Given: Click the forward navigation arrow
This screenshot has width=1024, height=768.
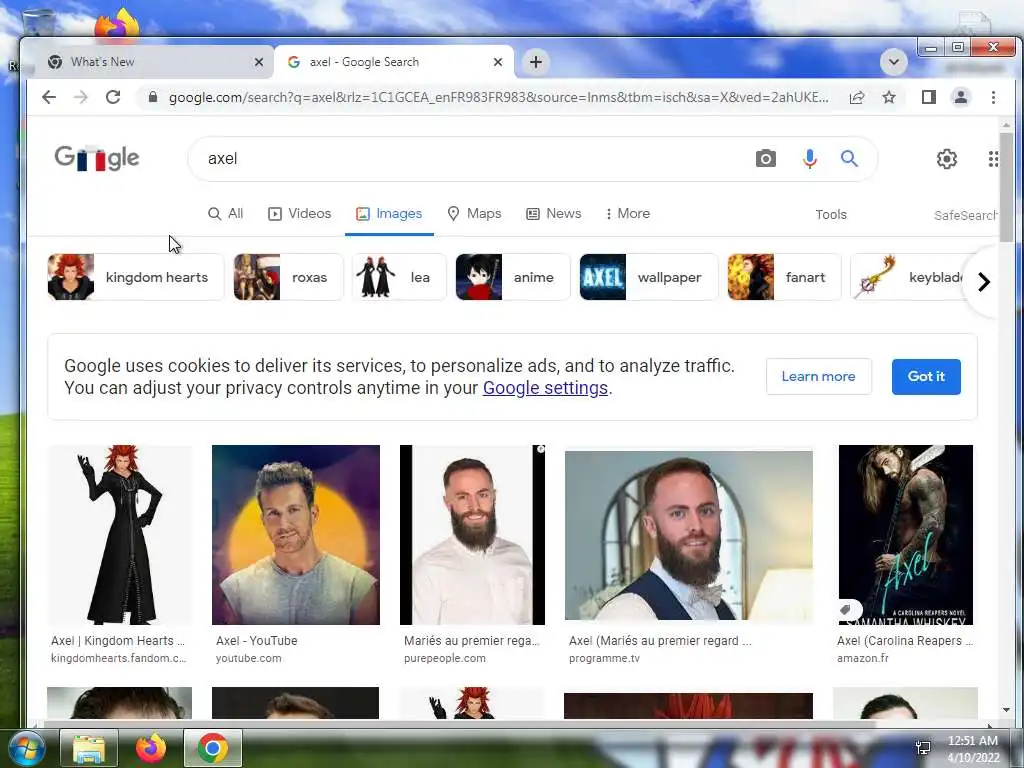Looking at the screenshot, I should pos(81,97).
